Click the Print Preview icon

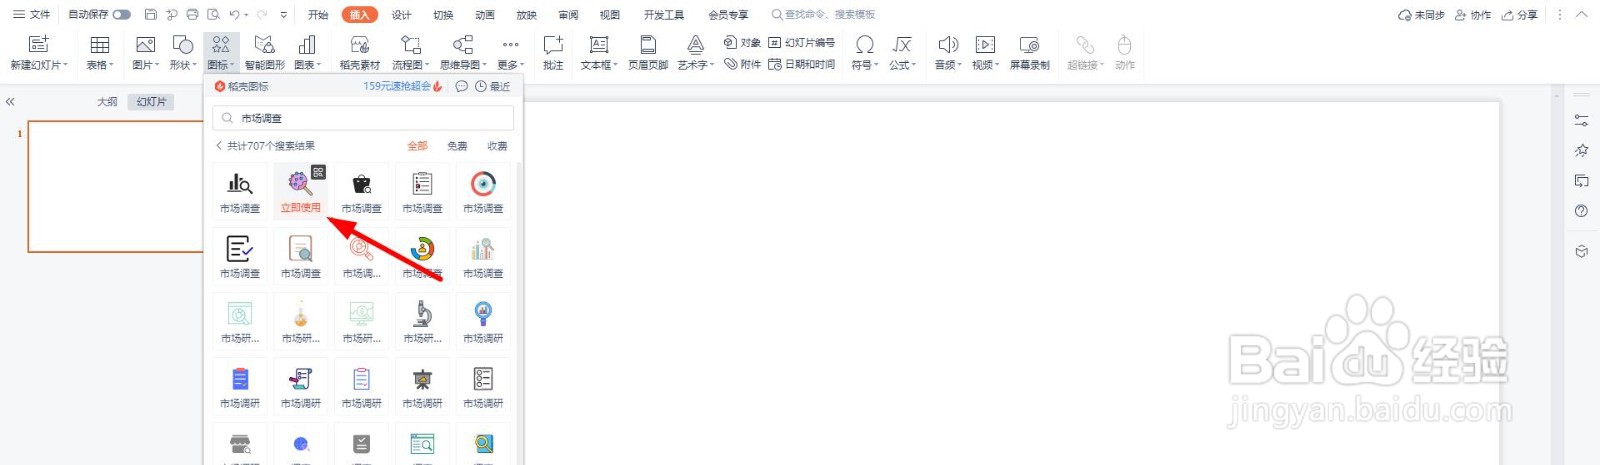coord(213,15)
